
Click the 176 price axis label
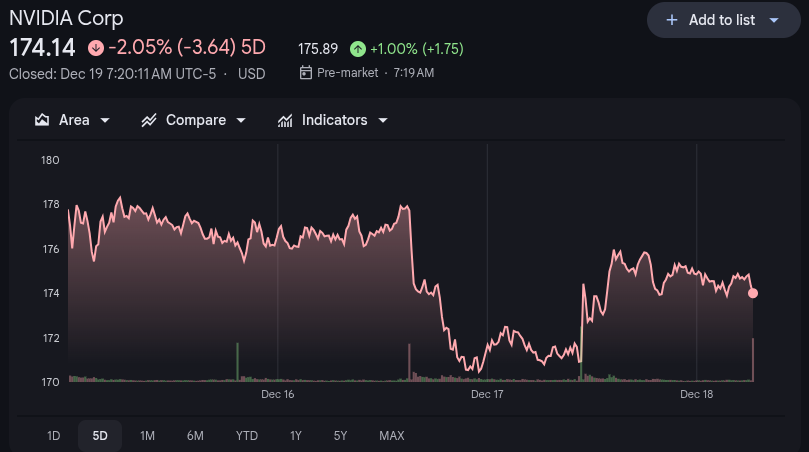coord(51,249)
